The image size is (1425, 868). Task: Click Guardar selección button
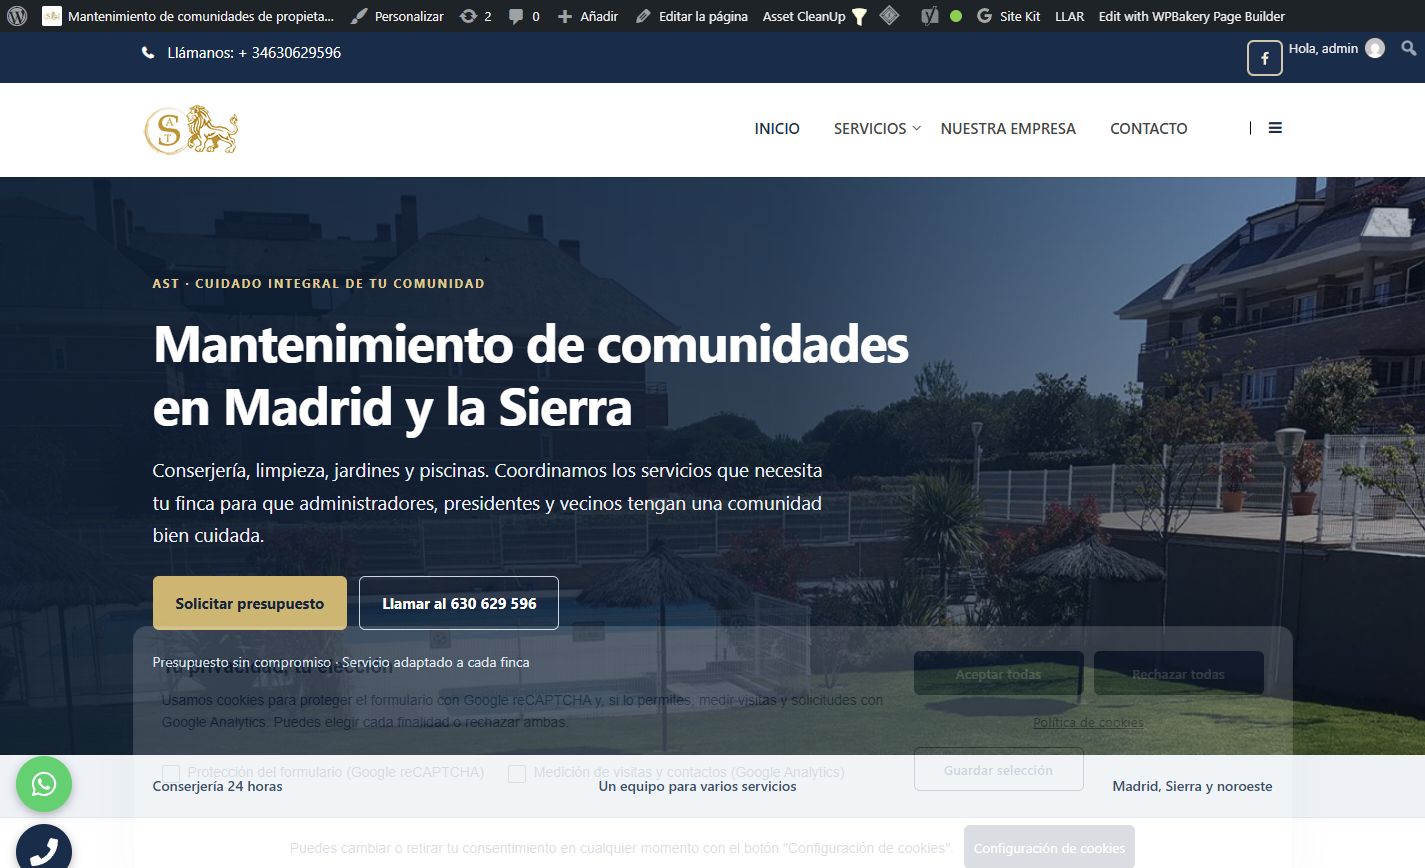pos(998,770)
